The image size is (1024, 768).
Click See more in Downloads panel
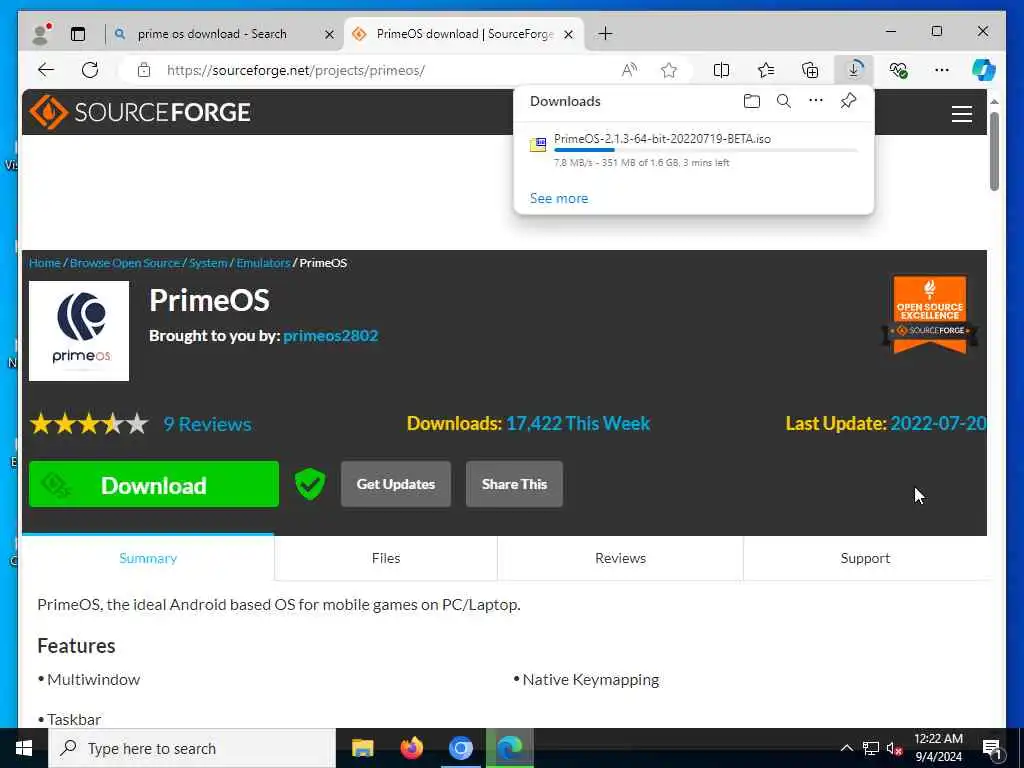[559, 198]
